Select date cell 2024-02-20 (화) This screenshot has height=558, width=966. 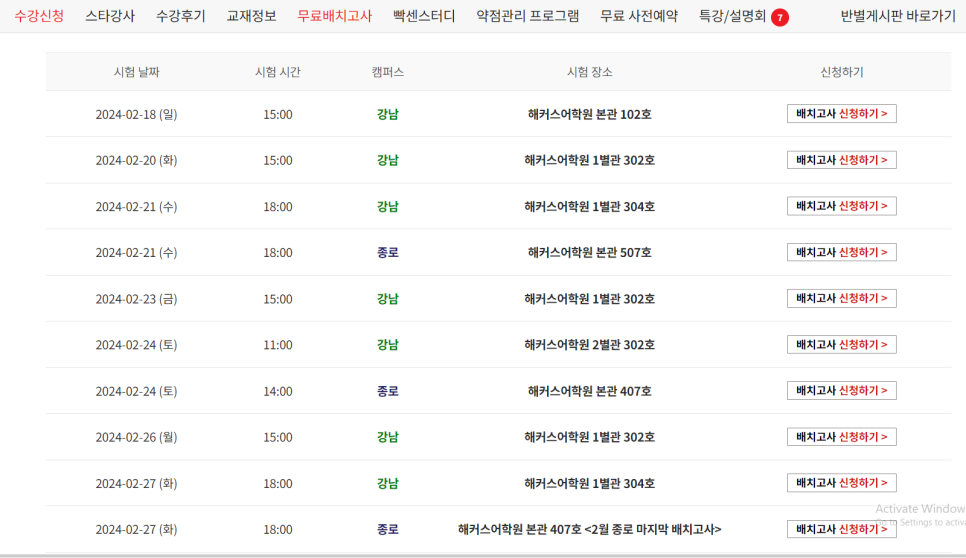136,161
